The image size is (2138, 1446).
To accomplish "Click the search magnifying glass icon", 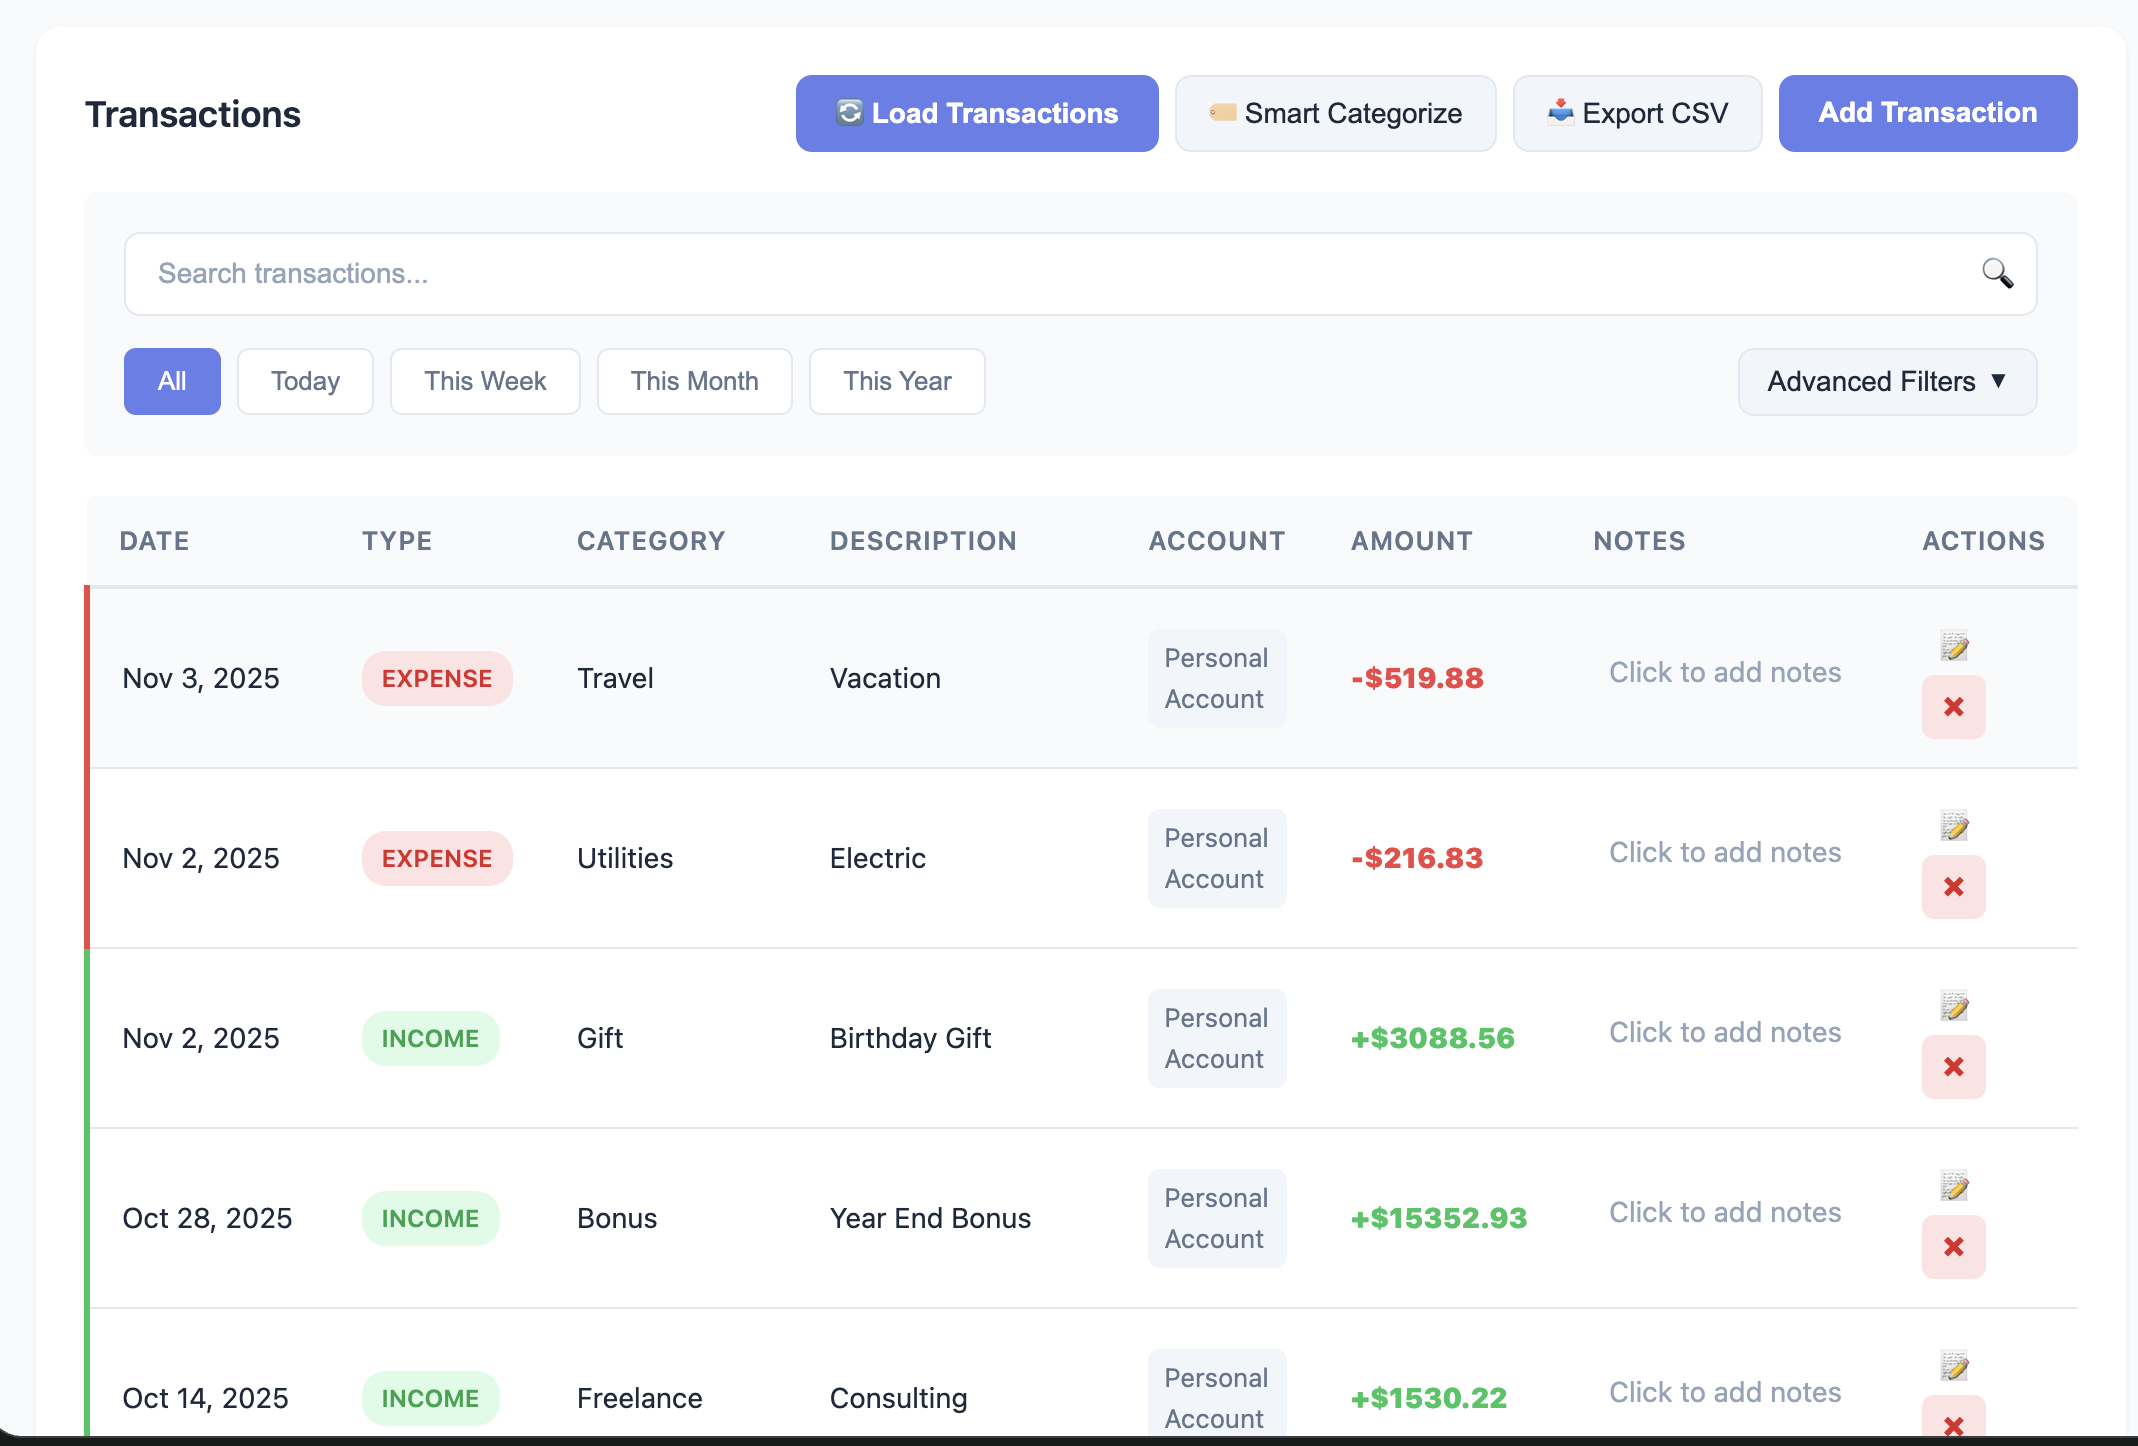I will 1997,273.
